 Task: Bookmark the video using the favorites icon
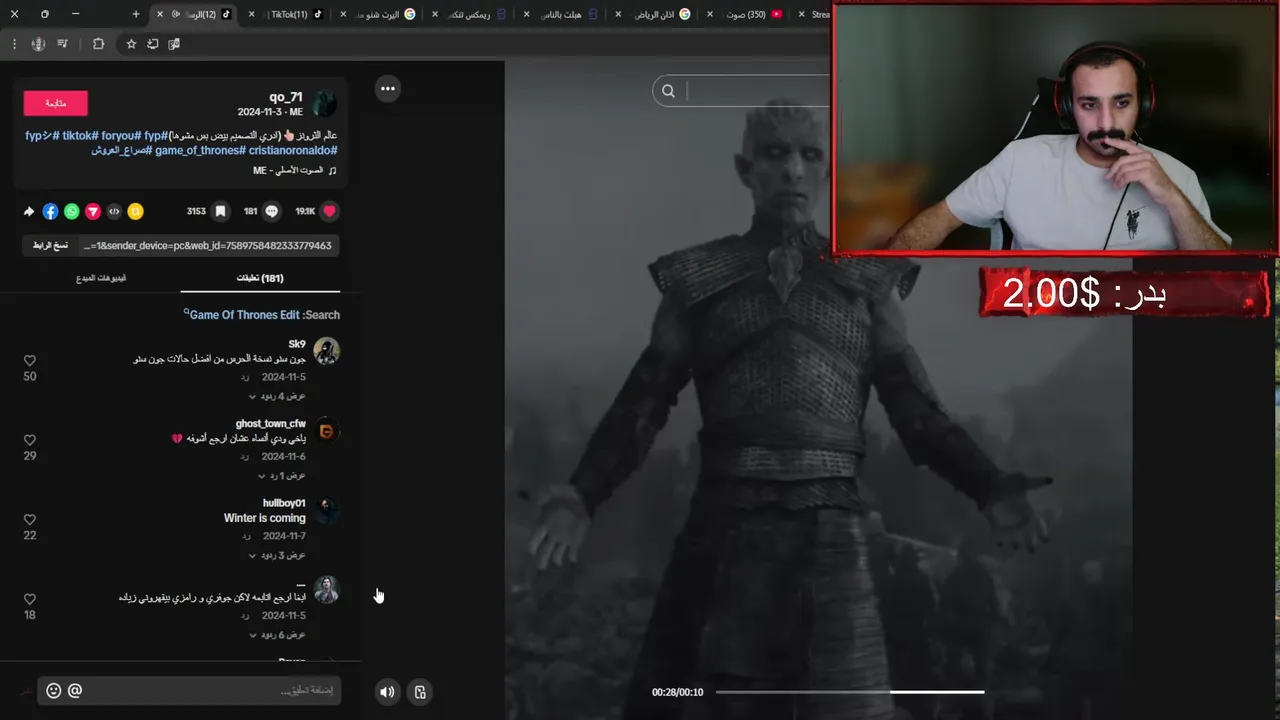220,211
